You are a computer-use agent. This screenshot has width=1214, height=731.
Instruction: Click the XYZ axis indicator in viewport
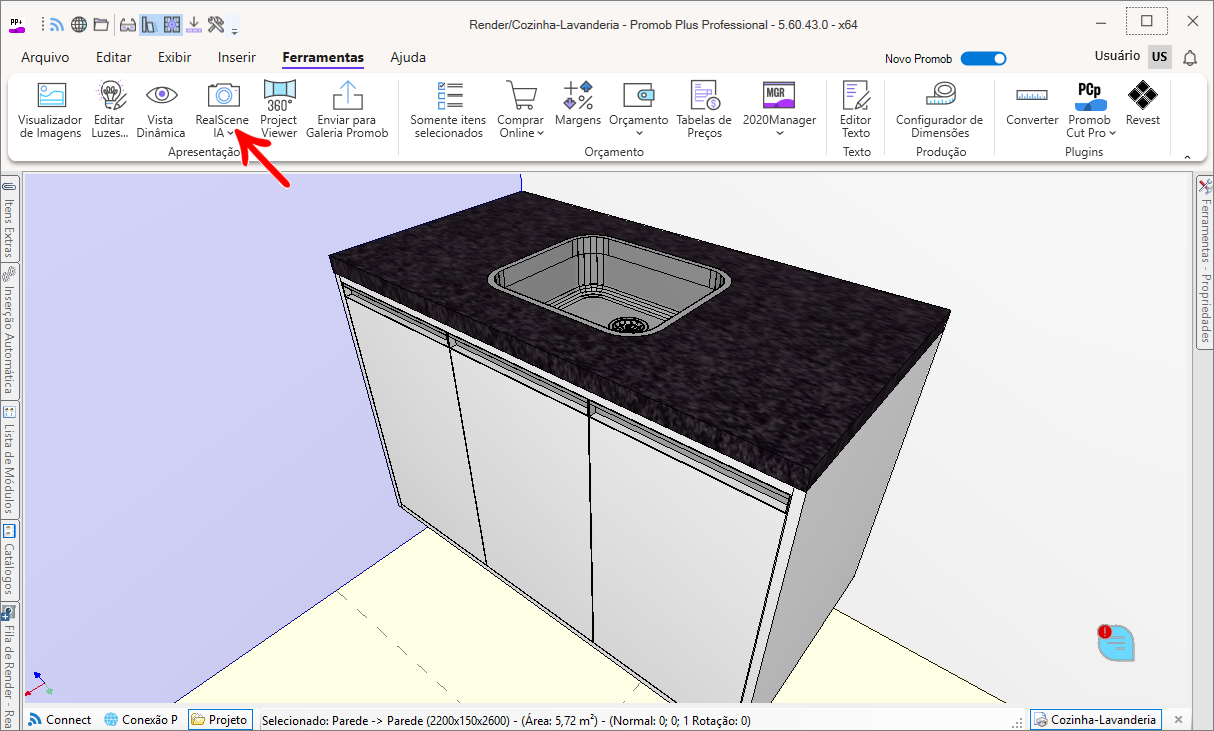coord(38,685)
